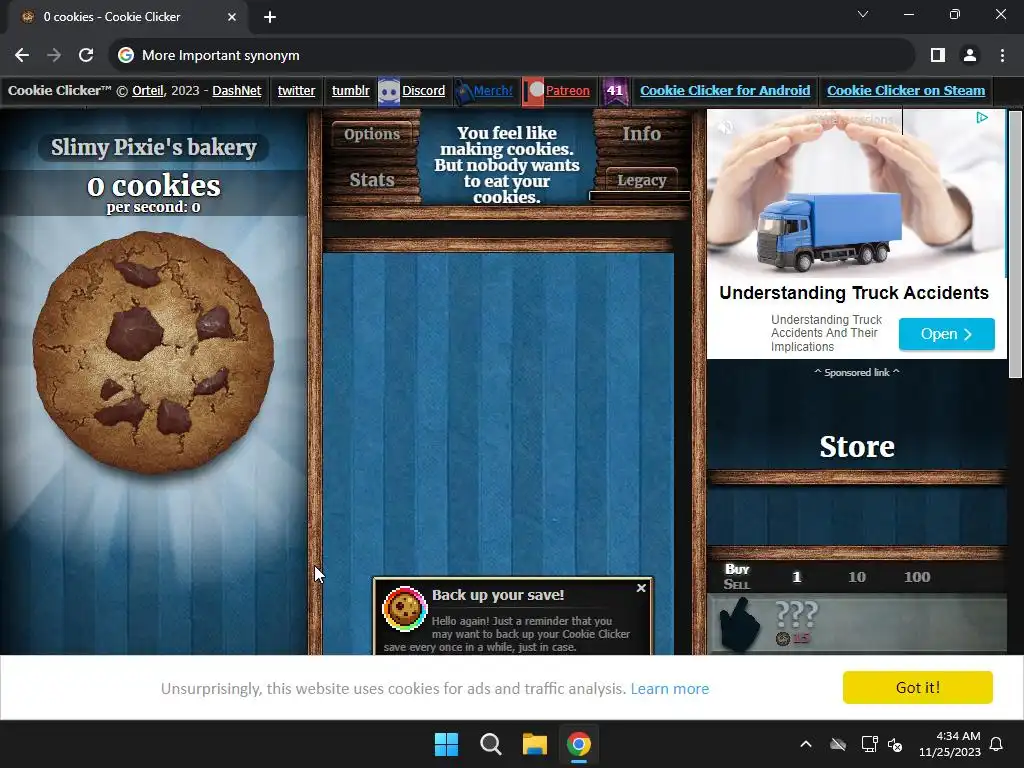Click the address bar text More Important synonym
Image resolution: width=1024 pixels, height=768 pixels.
[221, 56]
